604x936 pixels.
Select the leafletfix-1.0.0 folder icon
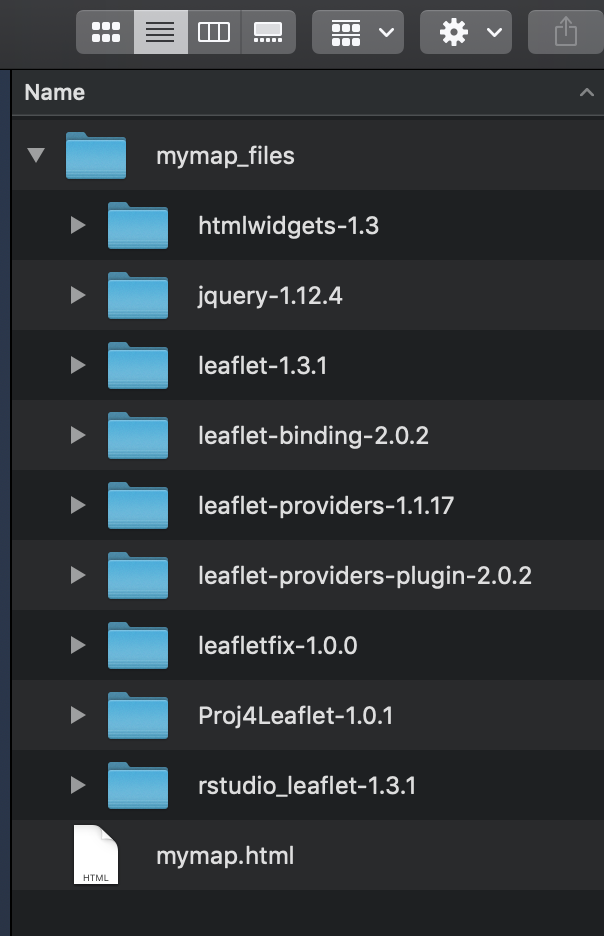[x=138, y=645]
